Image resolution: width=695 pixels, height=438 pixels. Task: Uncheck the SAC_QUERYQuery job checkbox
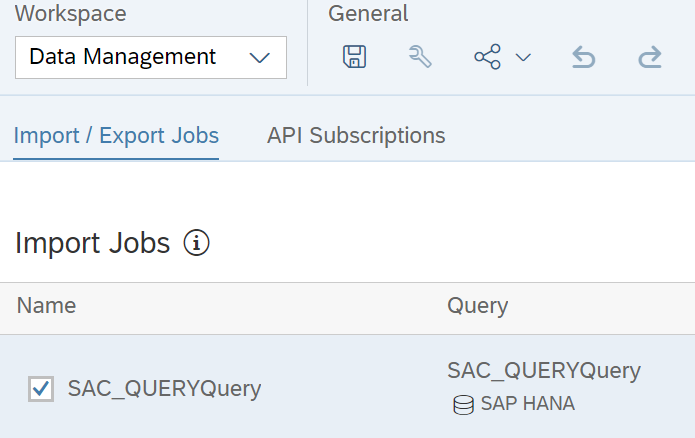[x=41, y=389]
